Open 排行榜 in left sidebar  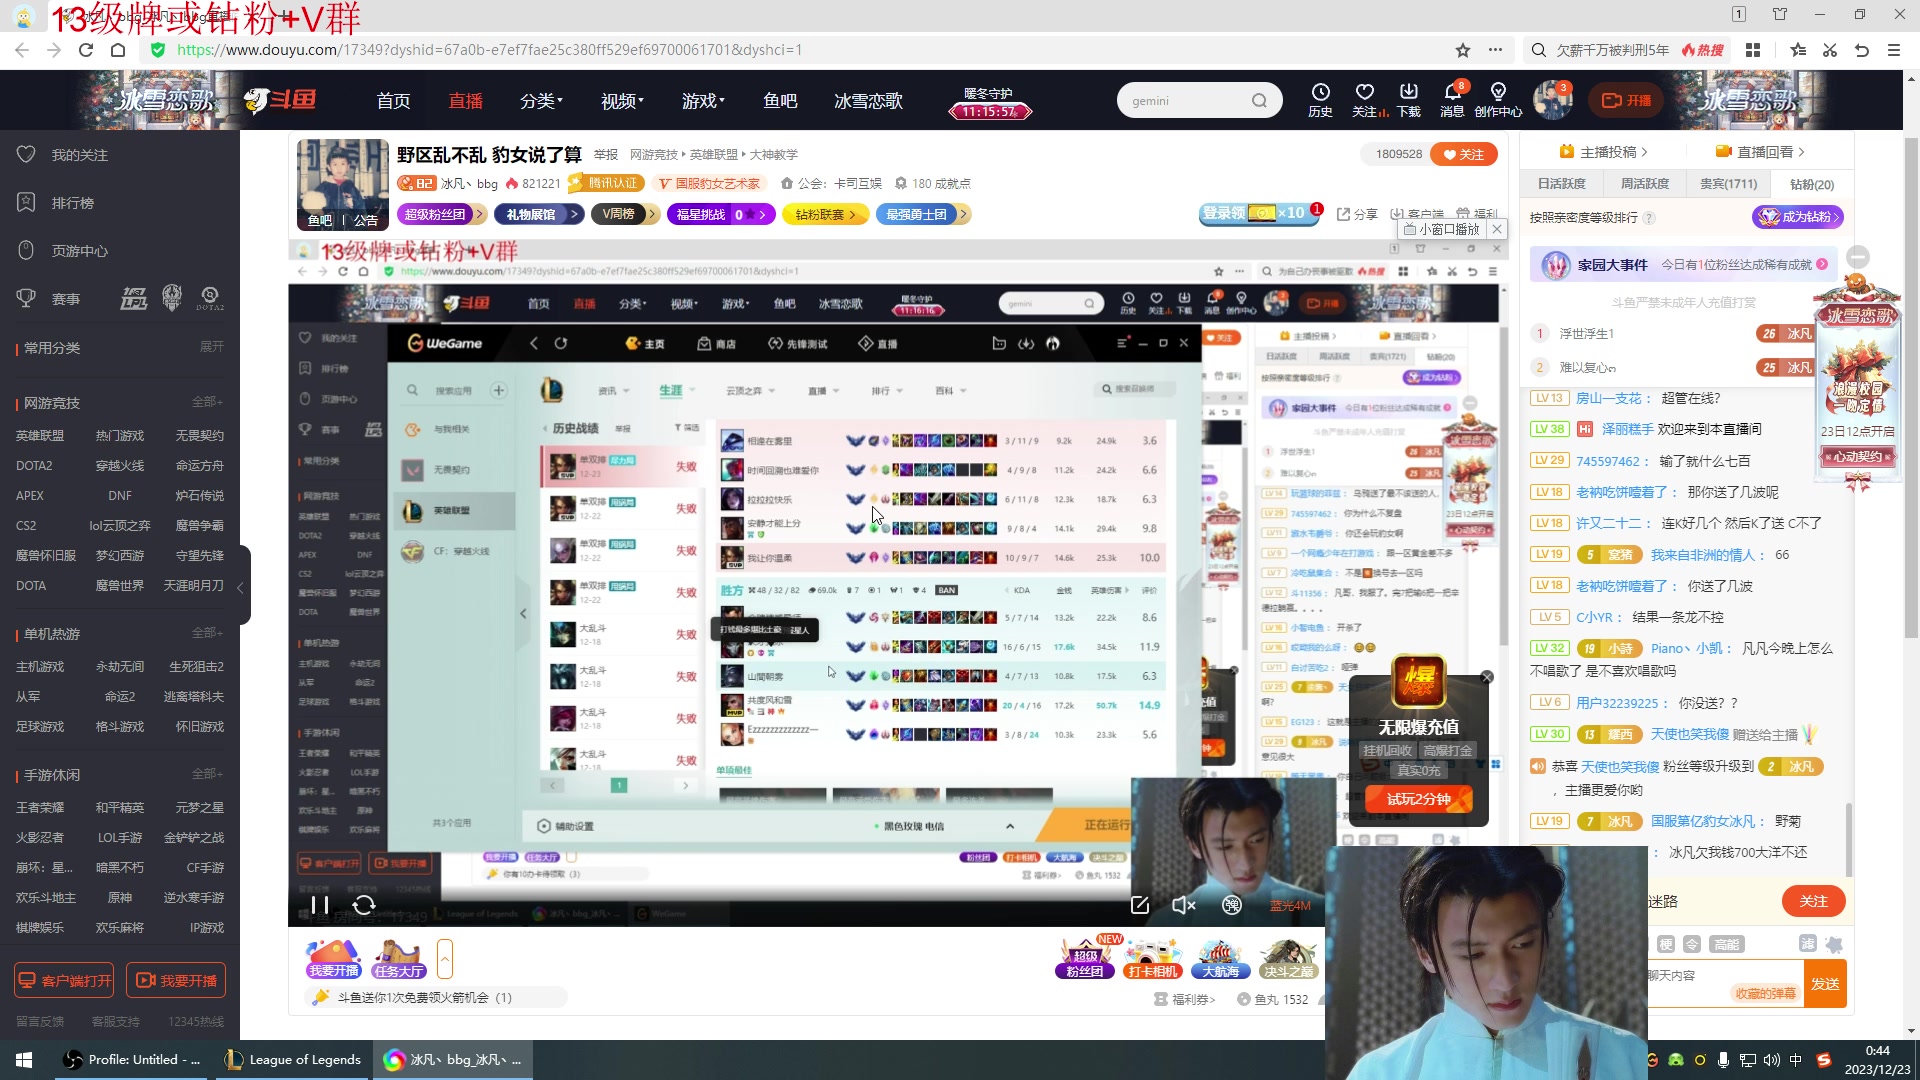pos(73,203)
